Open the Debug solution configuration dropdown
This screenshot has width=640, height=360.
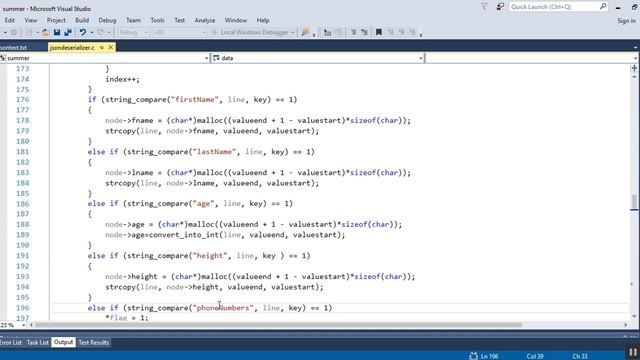tap(133, 32)
